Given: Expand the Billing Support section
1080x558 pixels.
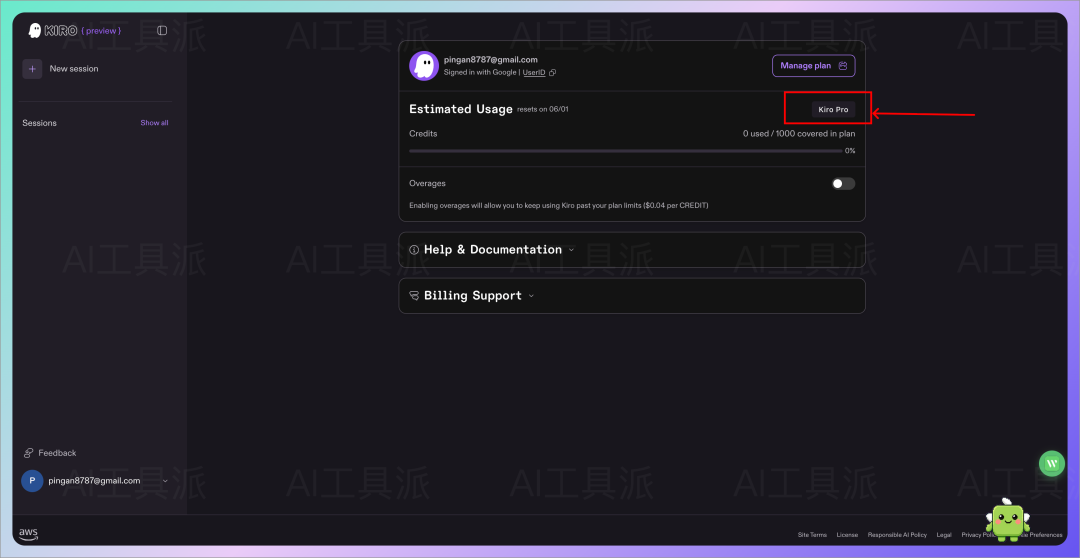Looking at the screenshot, I should click(632, 296).
